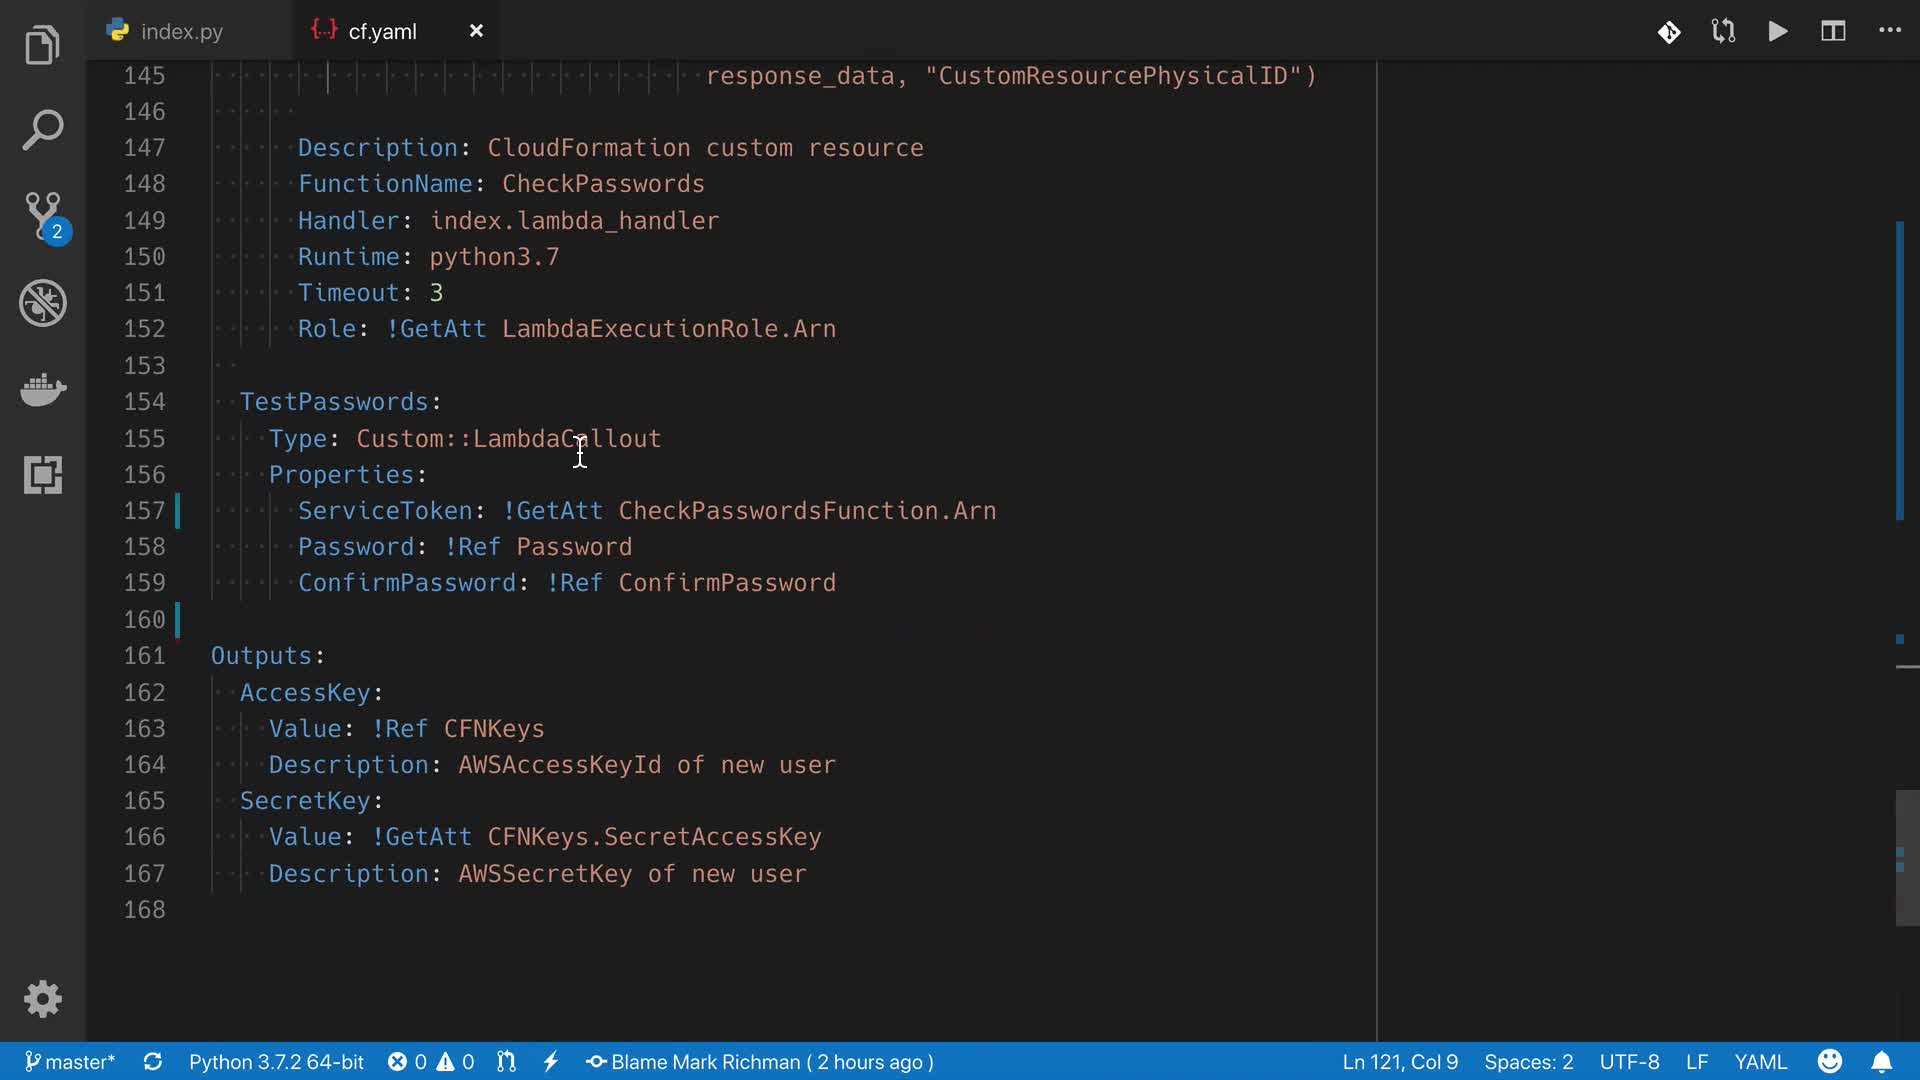Click the feedback smiley icon

tap(1830, 1061)
